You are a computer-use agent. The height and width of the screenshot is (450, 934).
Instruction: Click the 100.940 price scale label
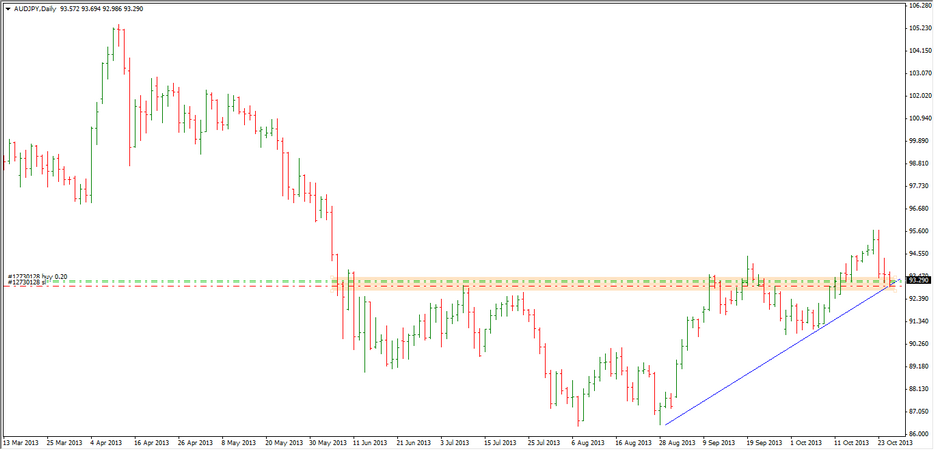(919, 118)
